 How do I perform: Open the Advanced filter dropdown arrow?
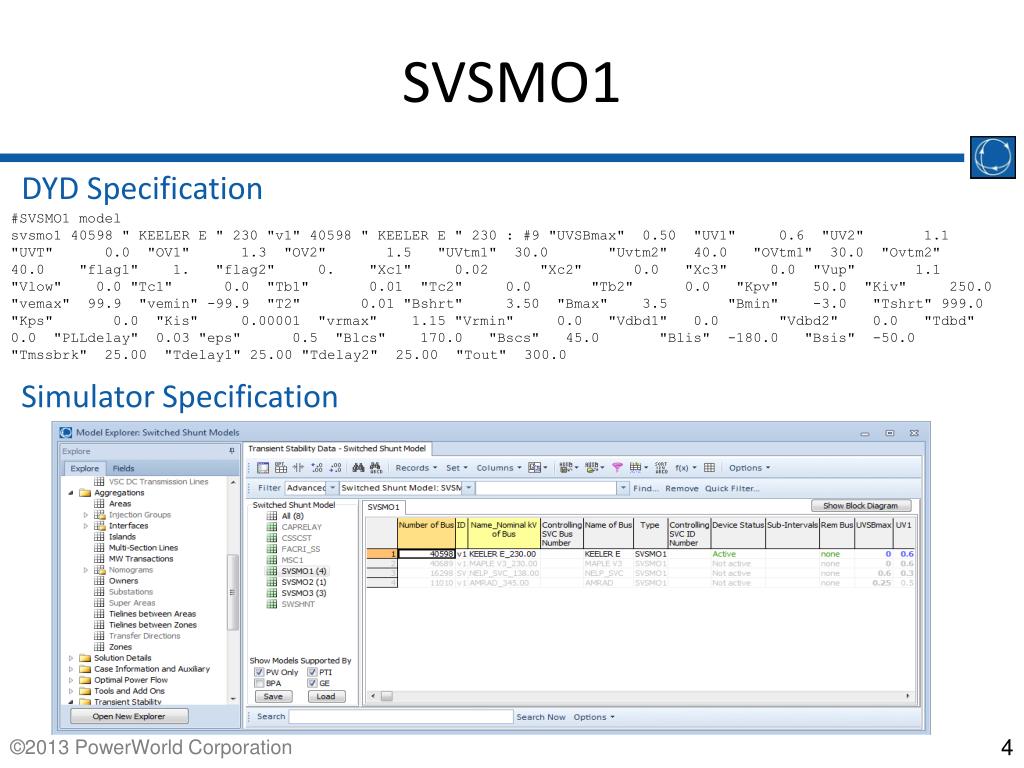coord(332,488)
